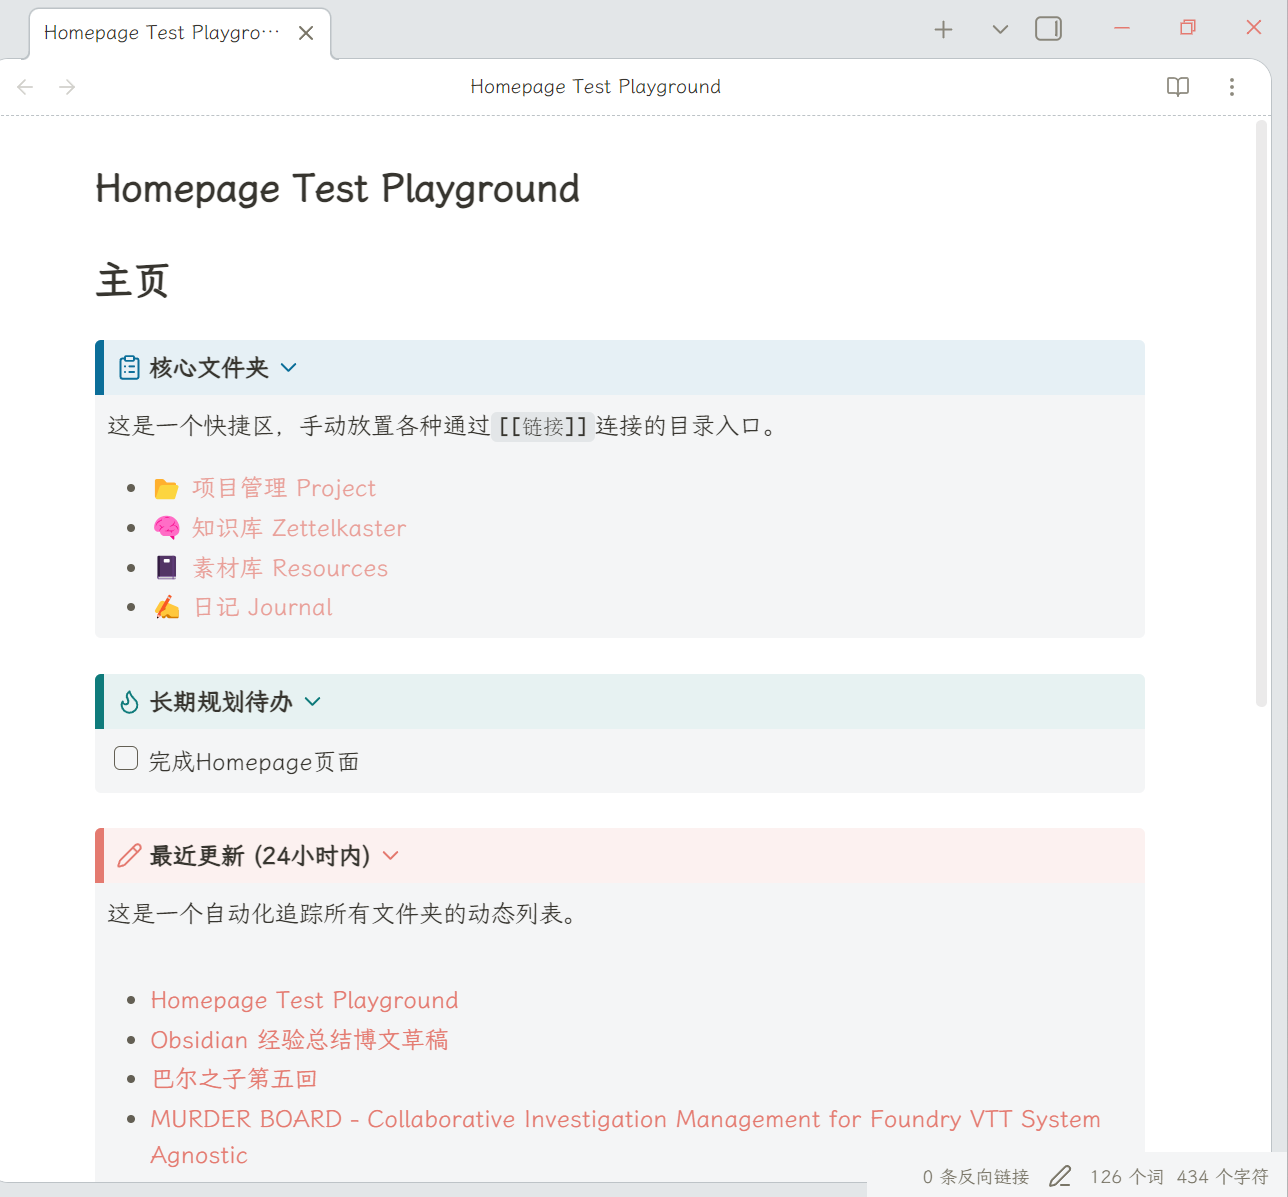Collapse the 核心文件夹 callout
The width and height of the screenshot is (1288, 1197).
(x=289, y=368)
